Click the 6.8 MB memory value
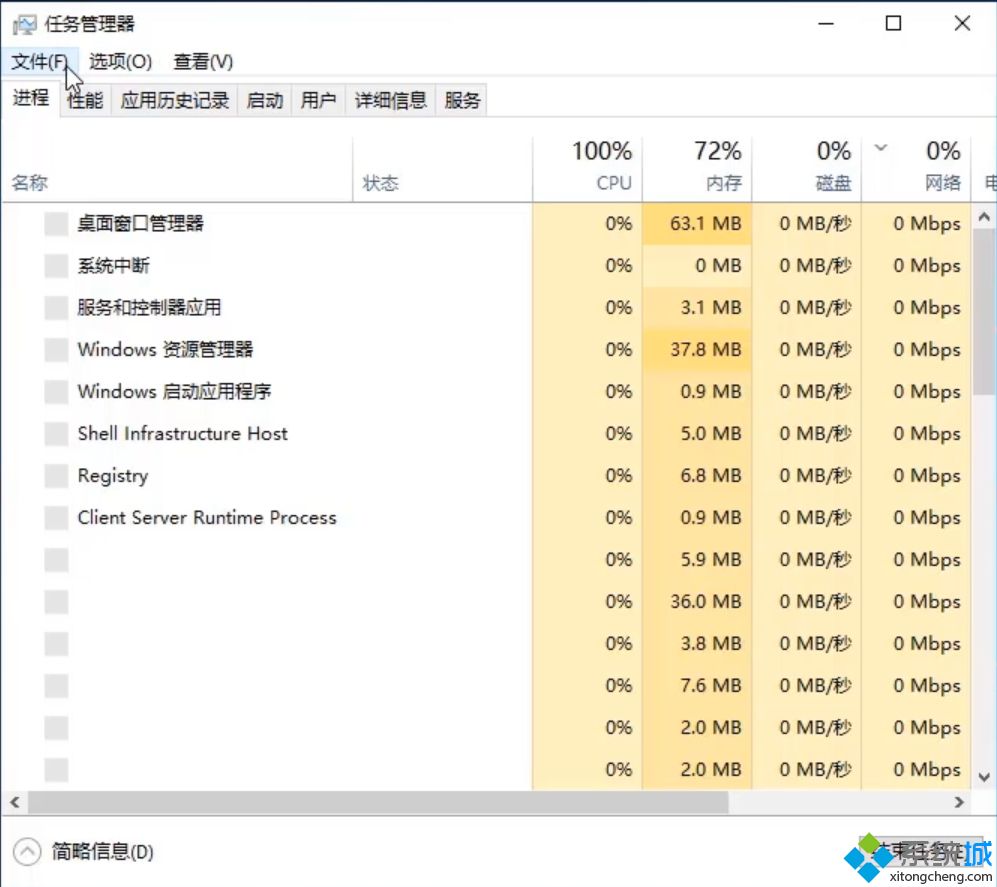Viewport: 997px width, 887px height. tap(710, 476)
